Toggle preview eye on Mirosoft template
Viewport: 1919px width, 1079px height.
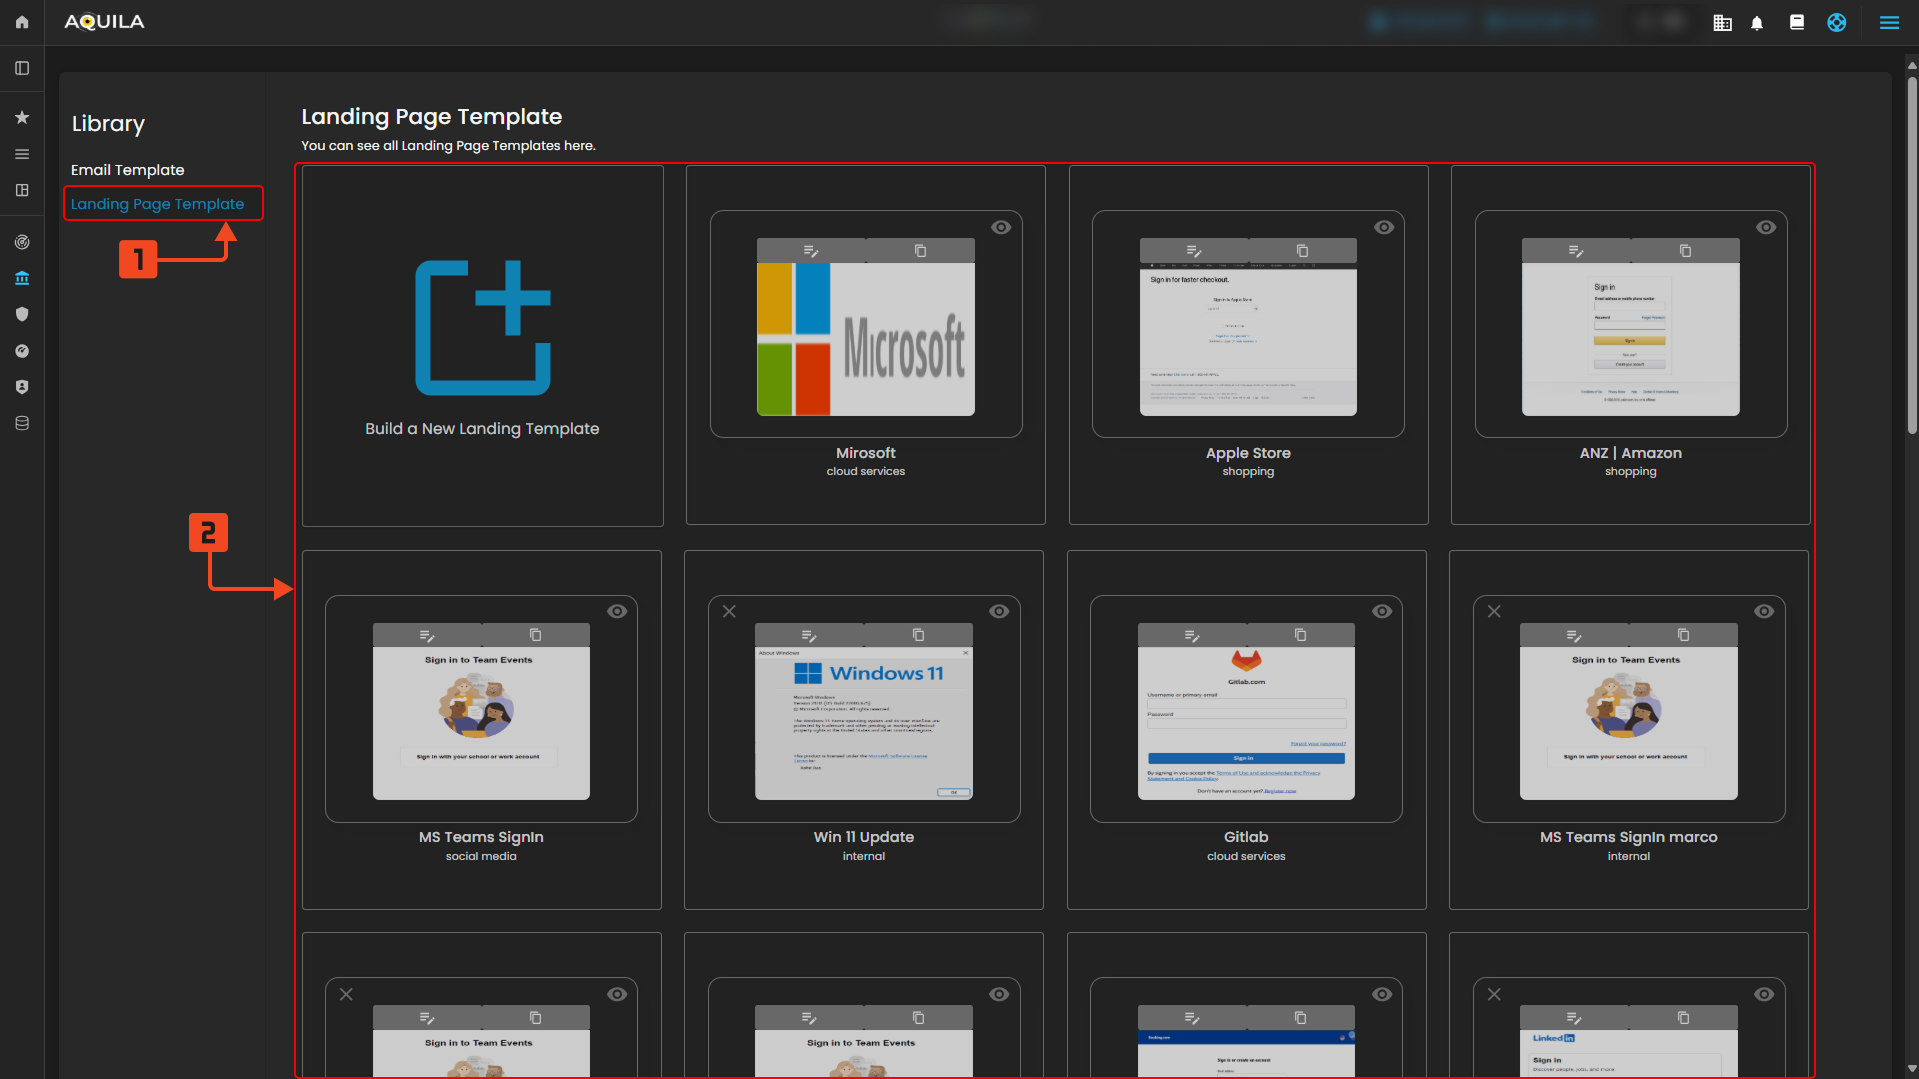pyautogui.click(x=1001, y=228)
